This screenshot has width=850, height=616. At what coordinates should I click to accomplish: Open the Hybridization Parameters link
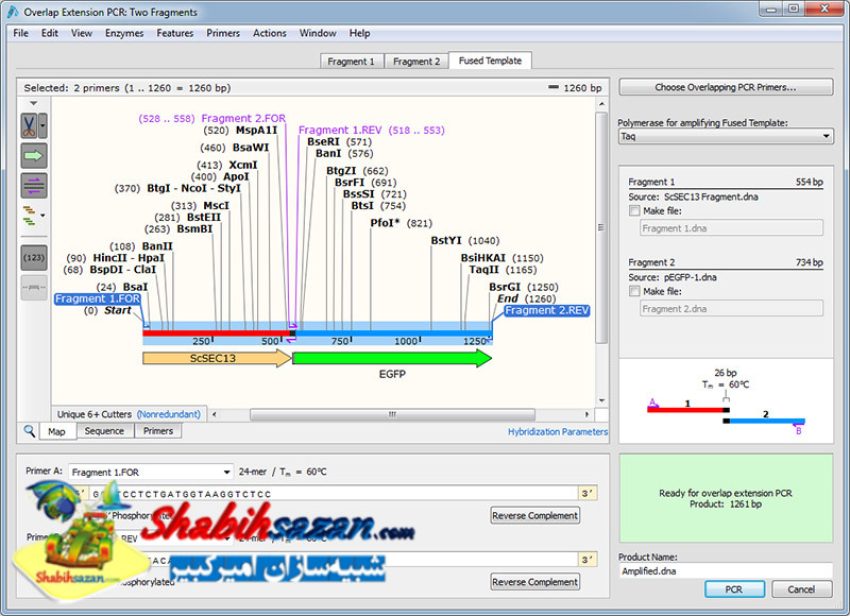557,432
